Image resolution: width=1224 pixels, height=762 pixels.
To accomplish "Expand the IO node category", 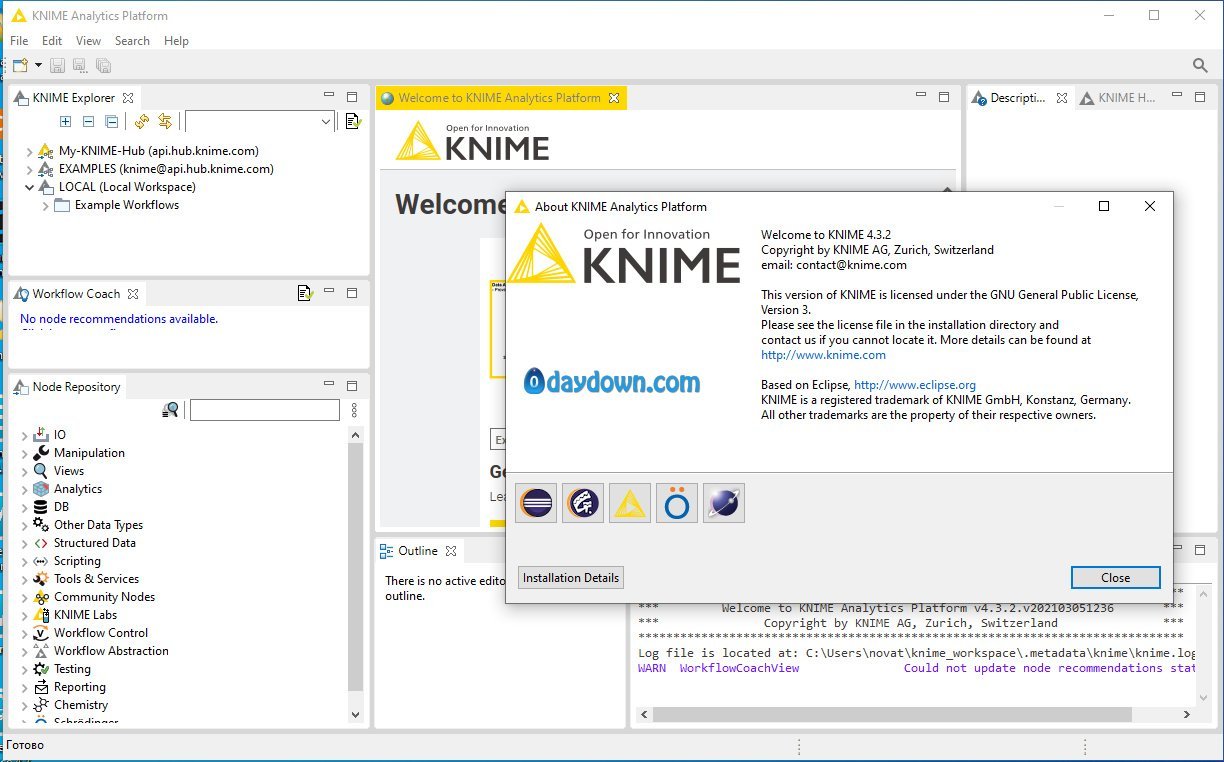I will pyautogui.click(x=25, y=435).
